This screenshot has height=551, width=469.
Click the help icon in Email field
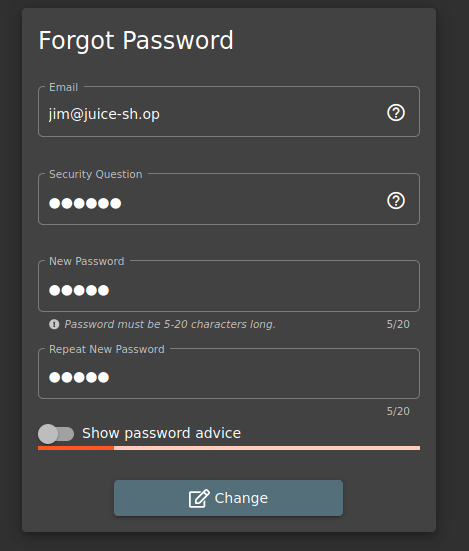tap(396, 113)
